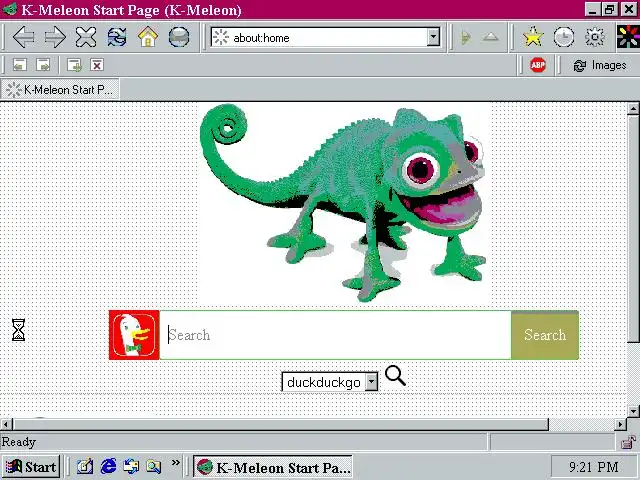Click K-Meleon Start Page taskbar button
This screenshot has height=480, width=640.
pos(272,467)
